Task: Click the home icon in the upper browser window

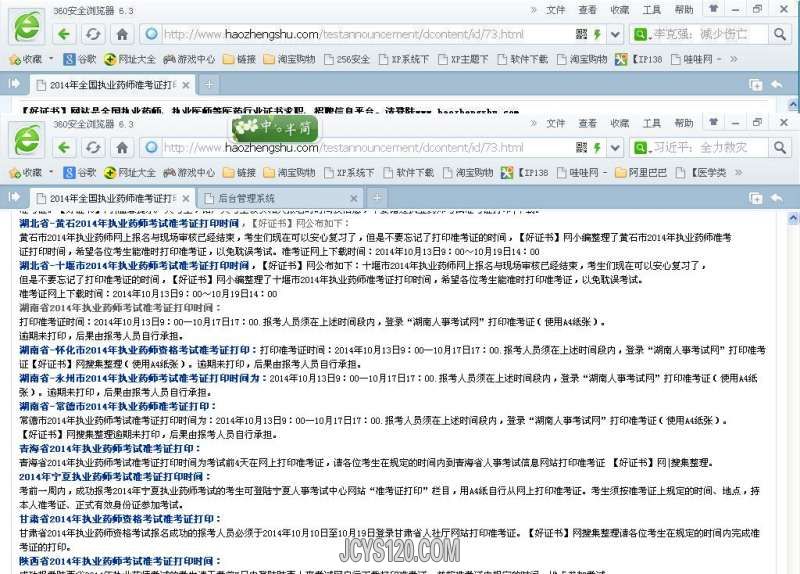Action: point(123,34)
